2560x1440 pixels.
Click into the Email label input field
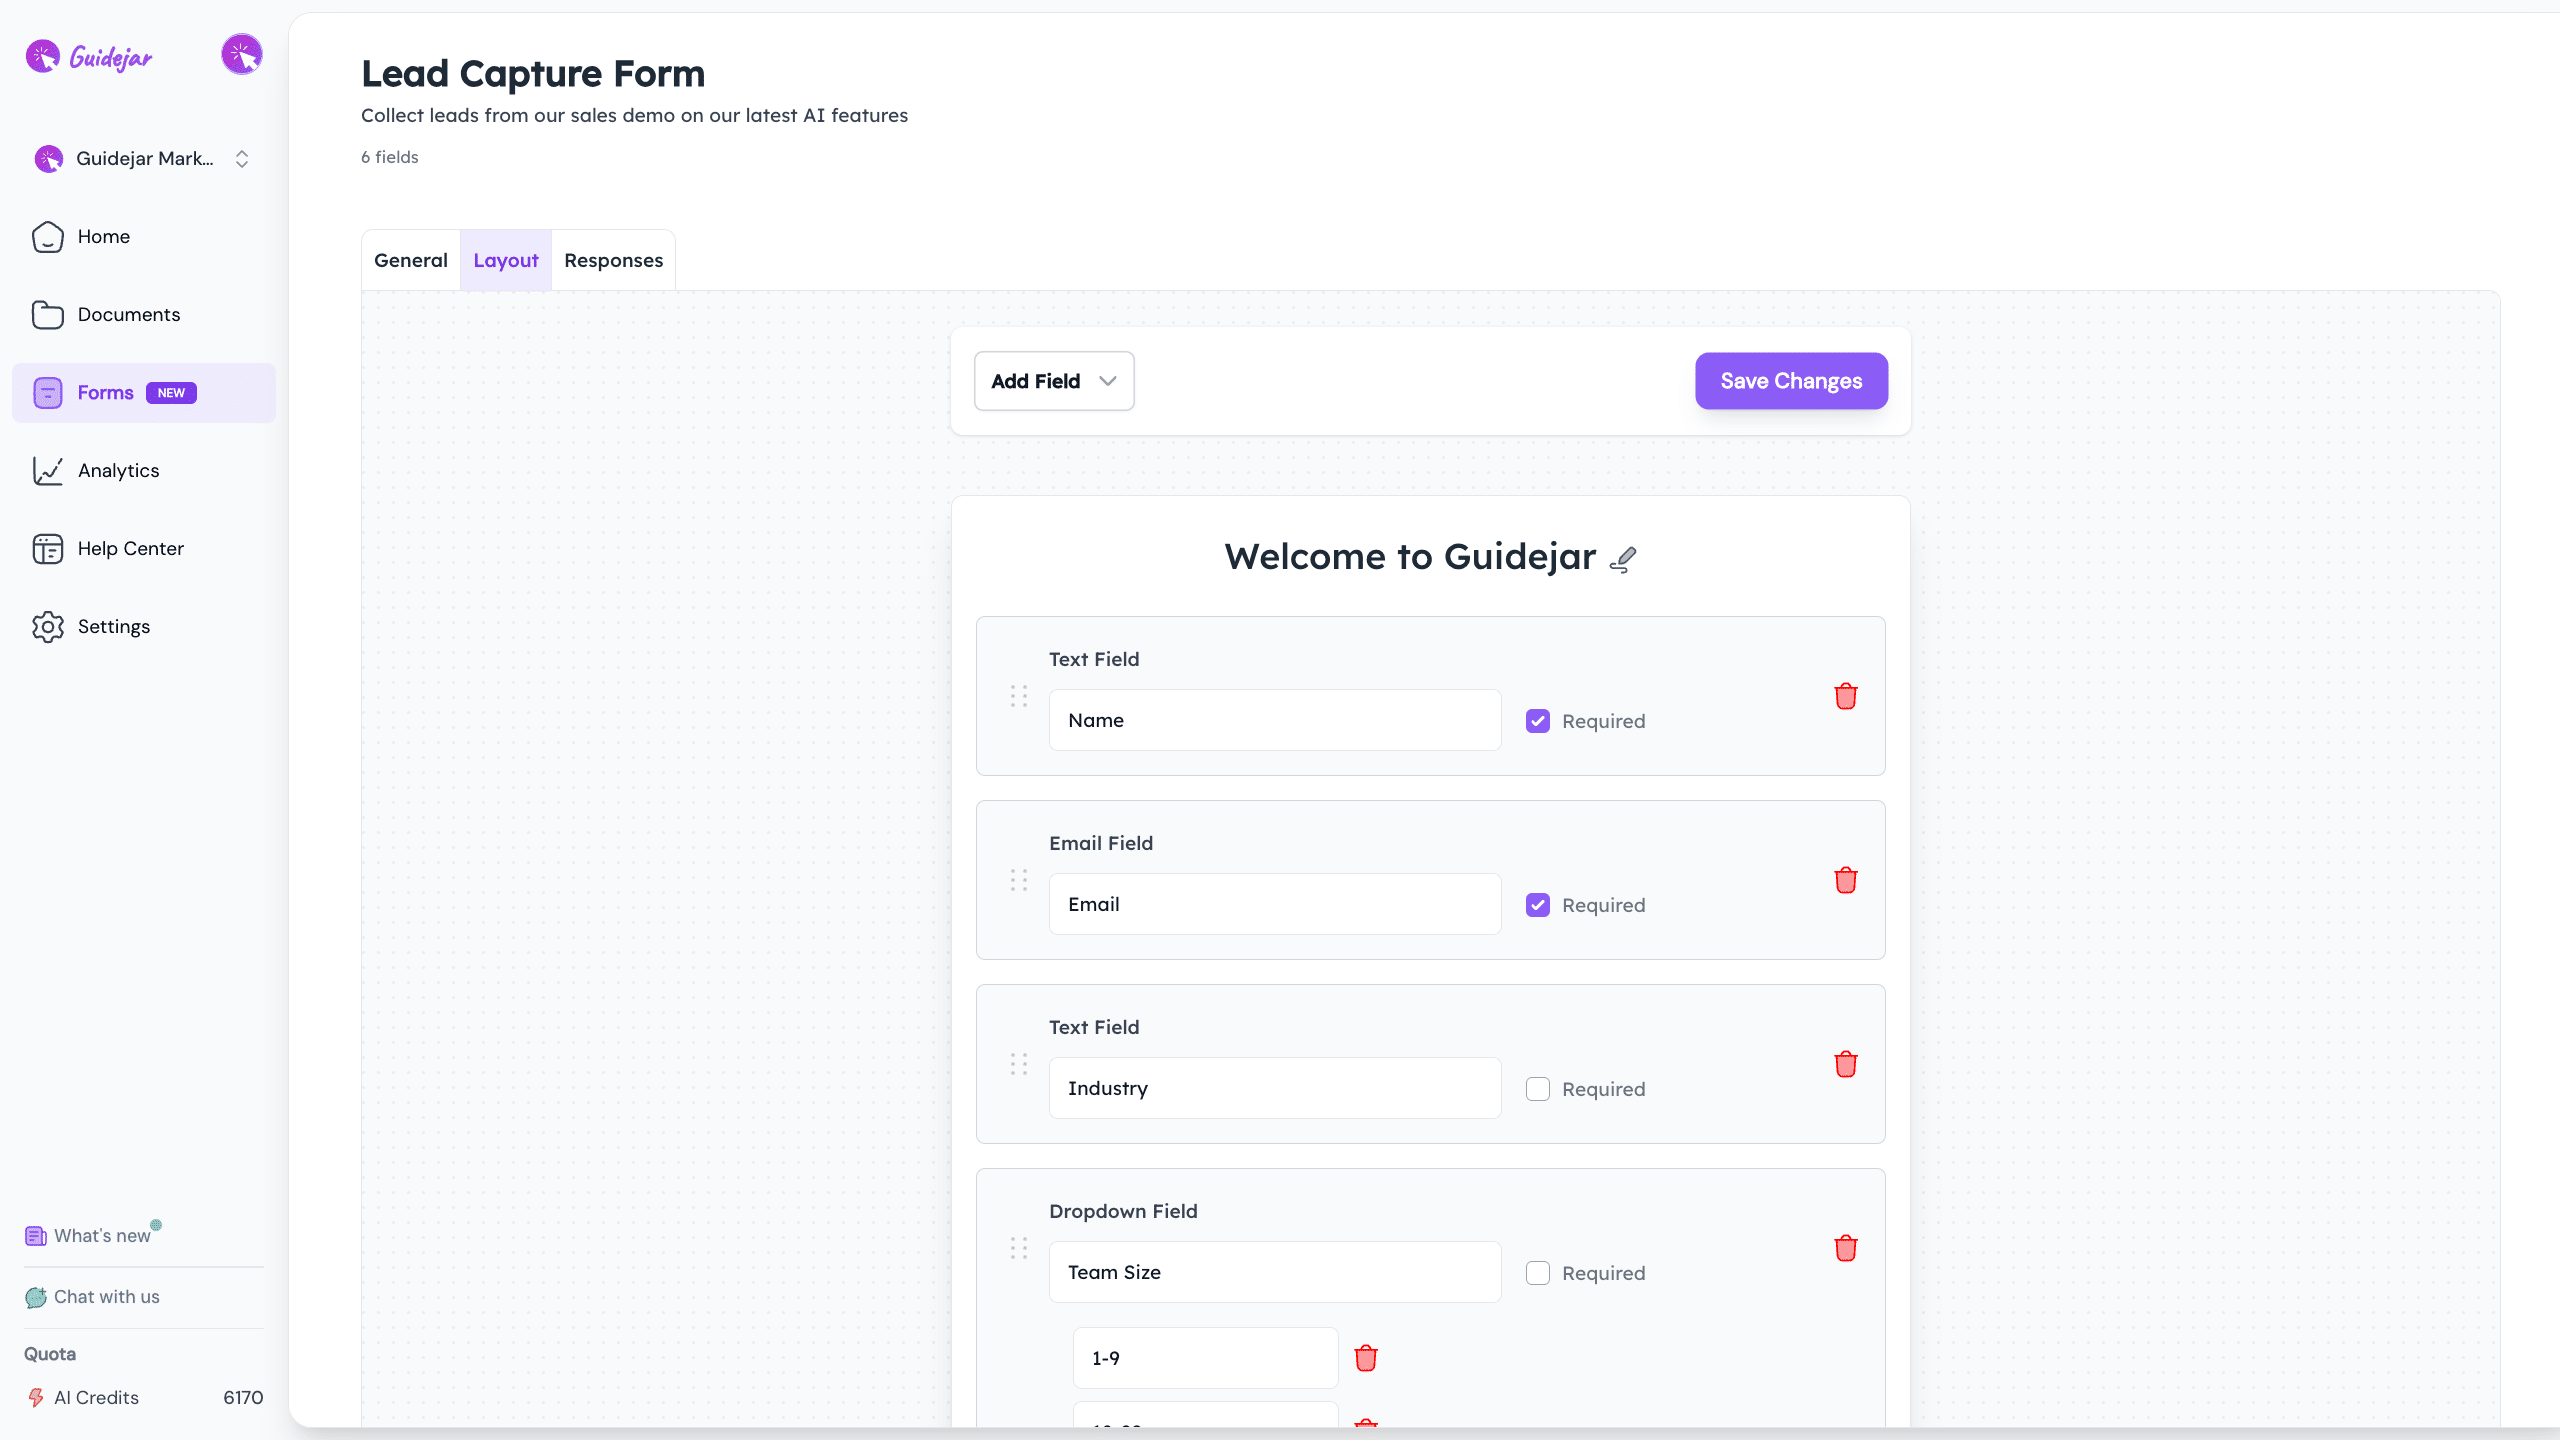(x=1274, y=904)
